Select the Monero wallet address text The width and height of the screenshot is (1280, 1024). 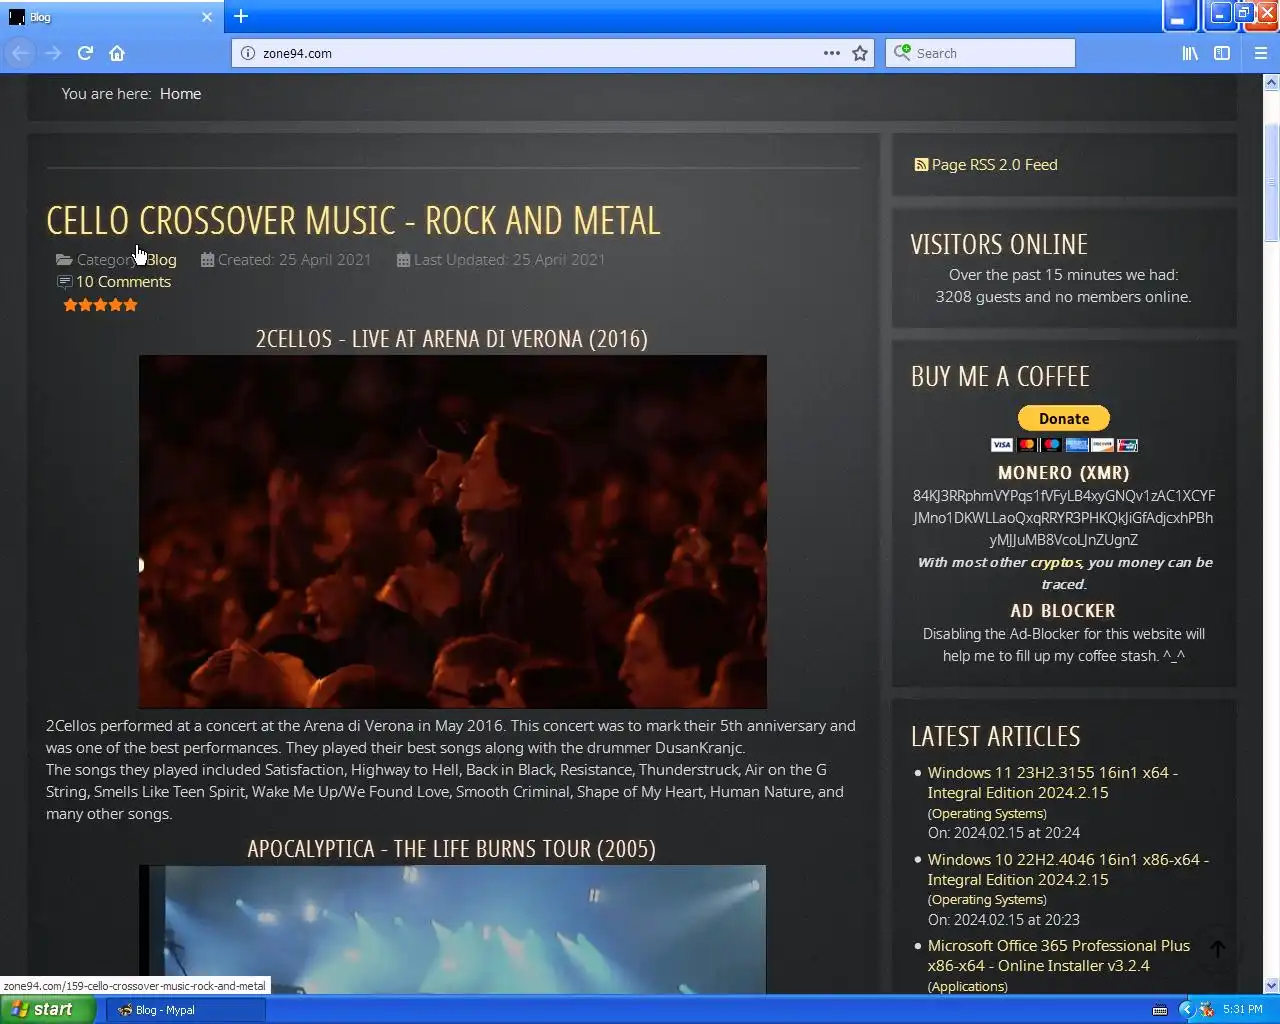tap(1063, 518)
